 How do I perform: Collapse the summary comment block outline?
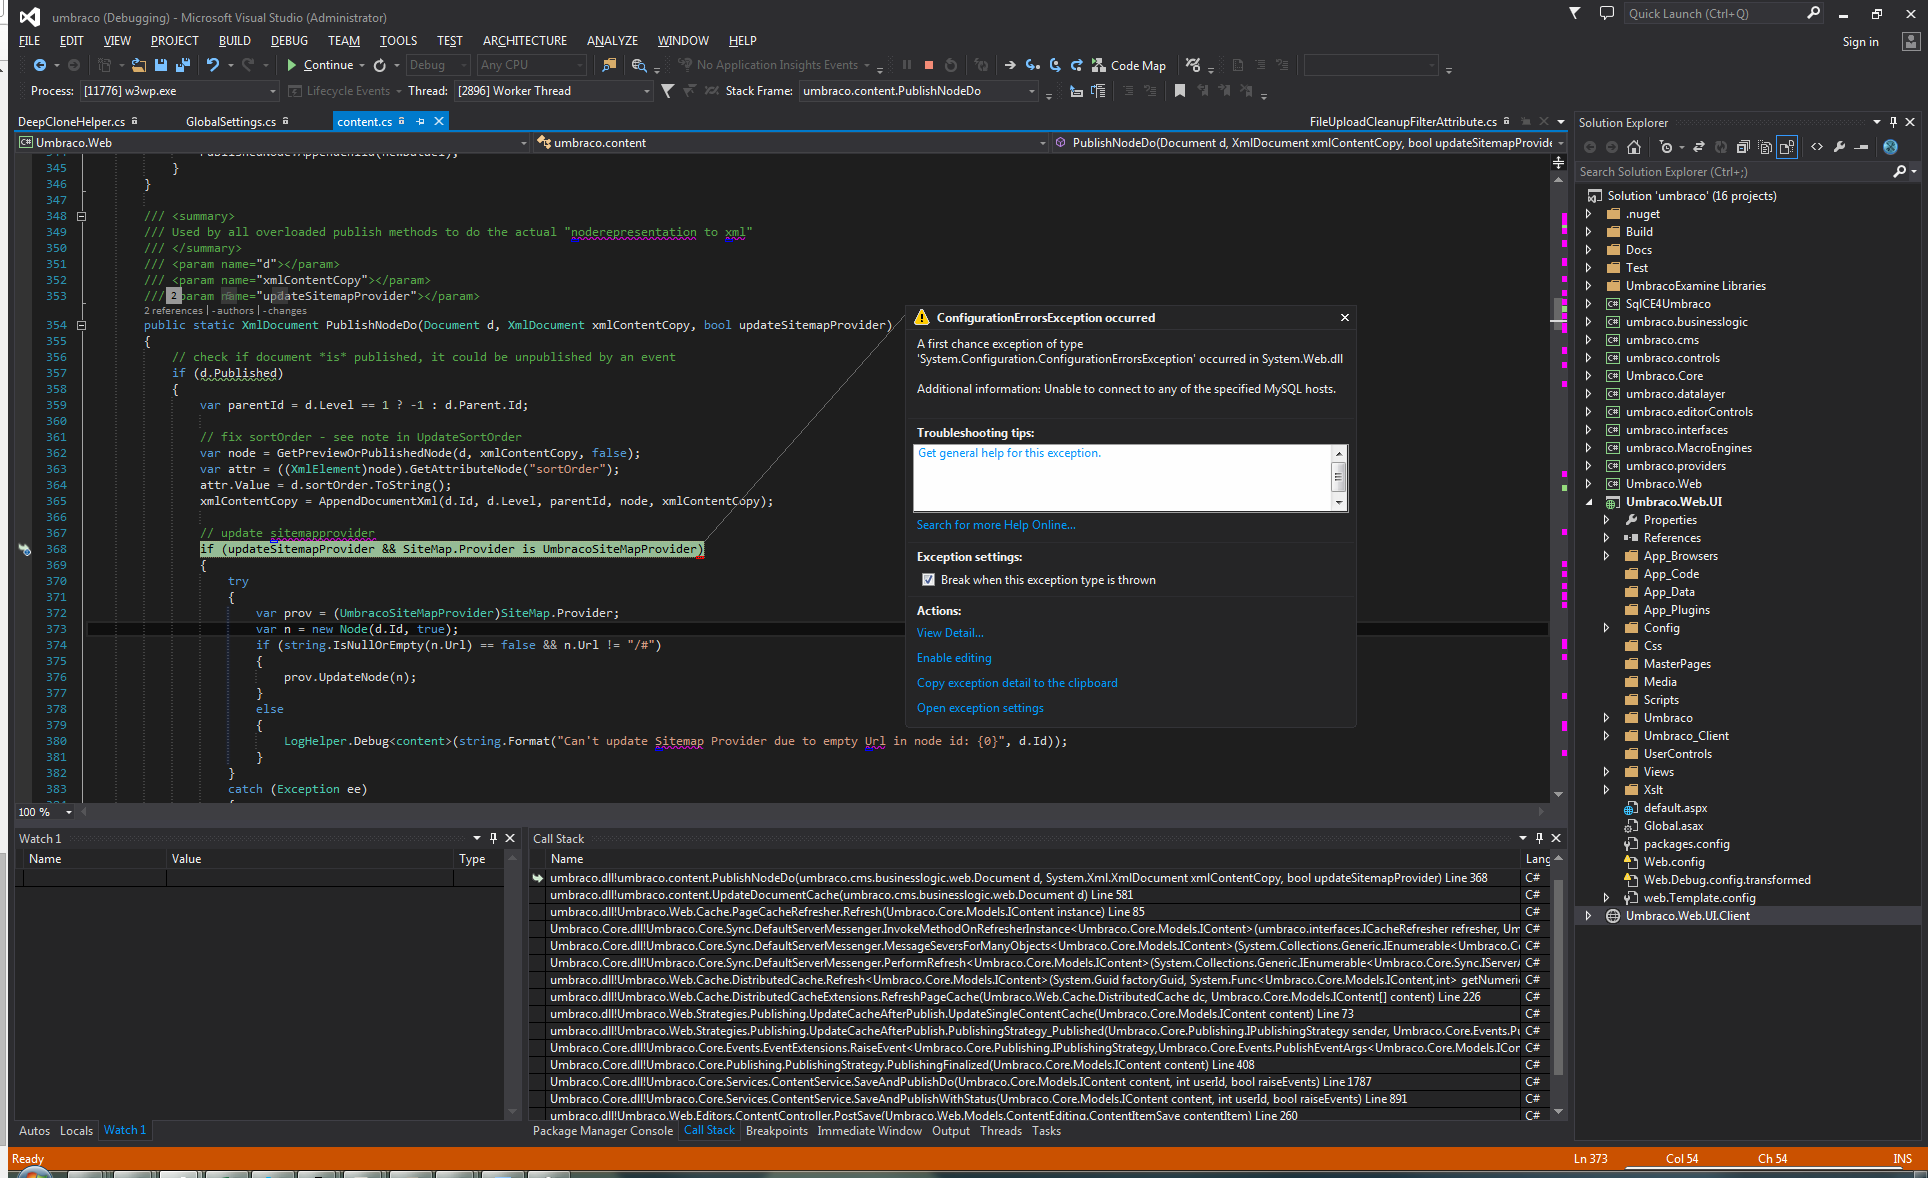pos(82,216)
